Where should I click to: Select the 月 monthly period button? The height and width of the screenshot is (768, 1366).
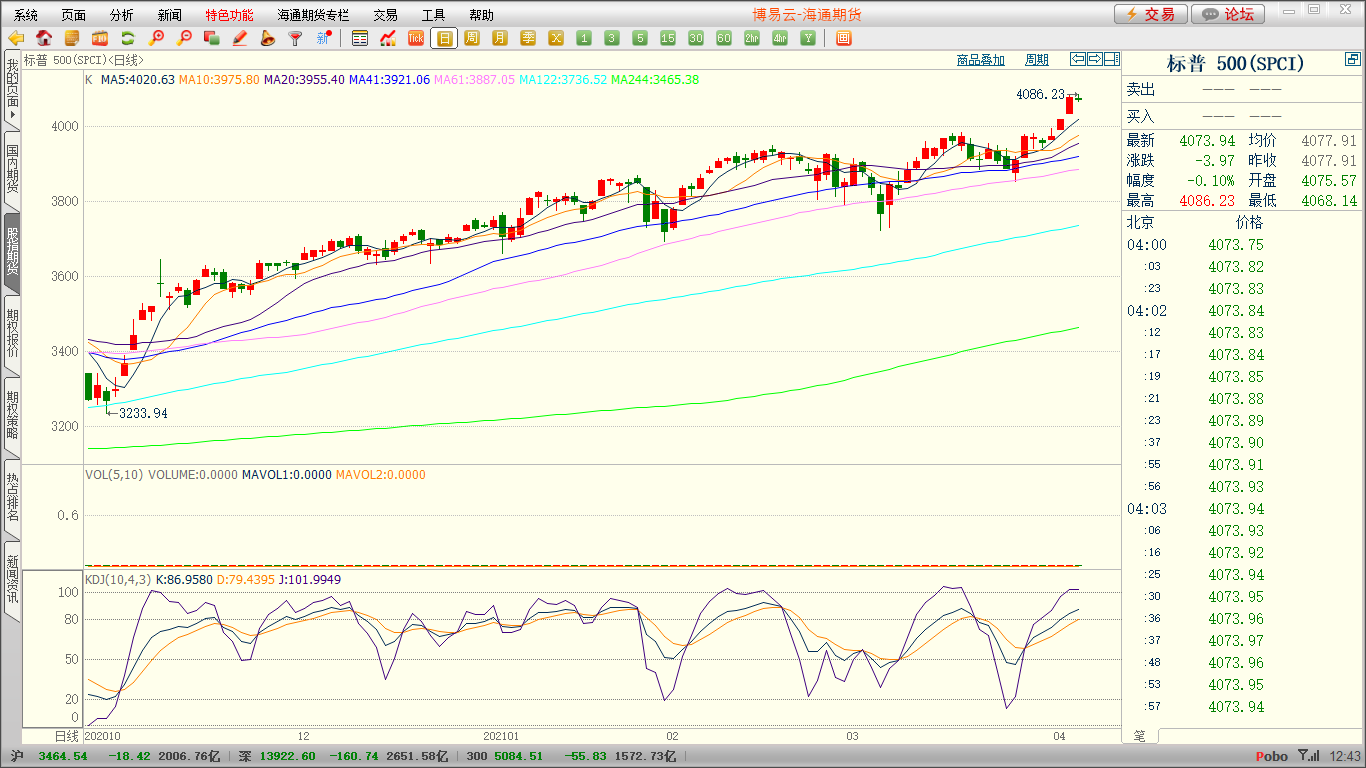[500, 39]
